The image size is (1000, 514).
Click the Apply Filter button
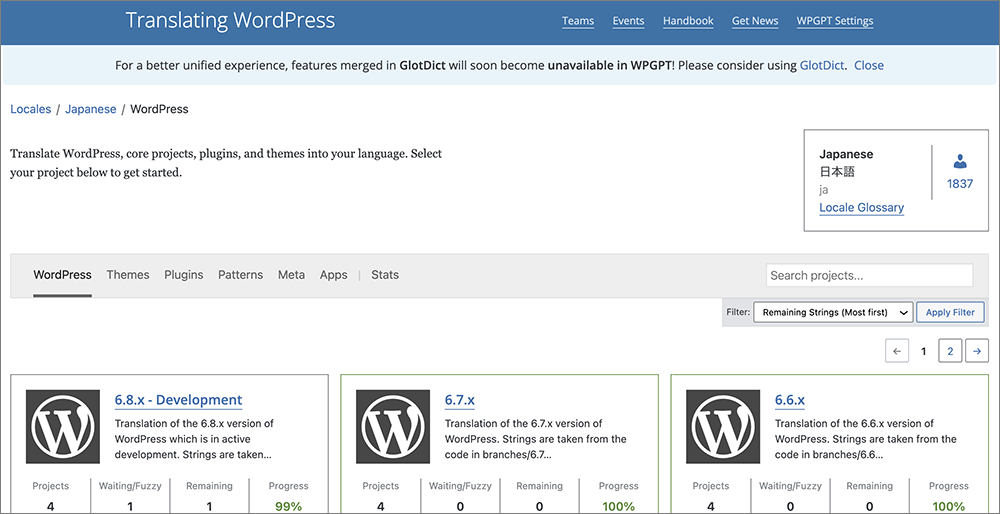(x=950, y=312)
